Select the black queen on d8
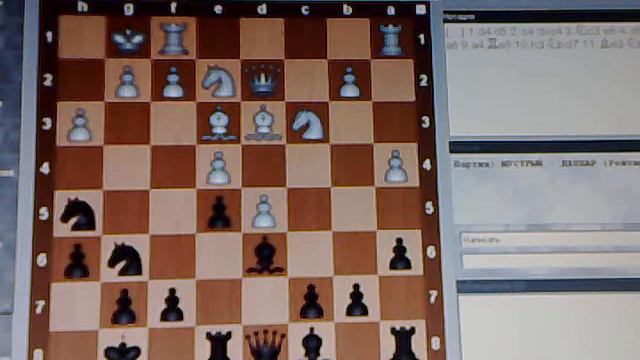640x360 pixels. pos(266,345)
